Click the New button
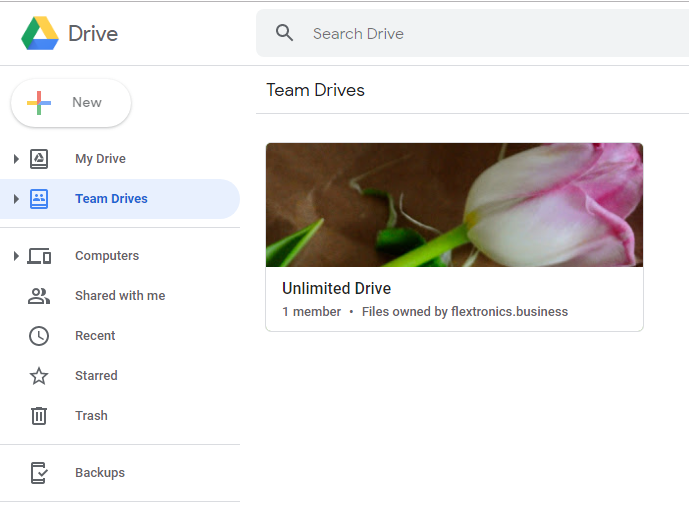Screen dimensions: 689x520 (71, 103)
